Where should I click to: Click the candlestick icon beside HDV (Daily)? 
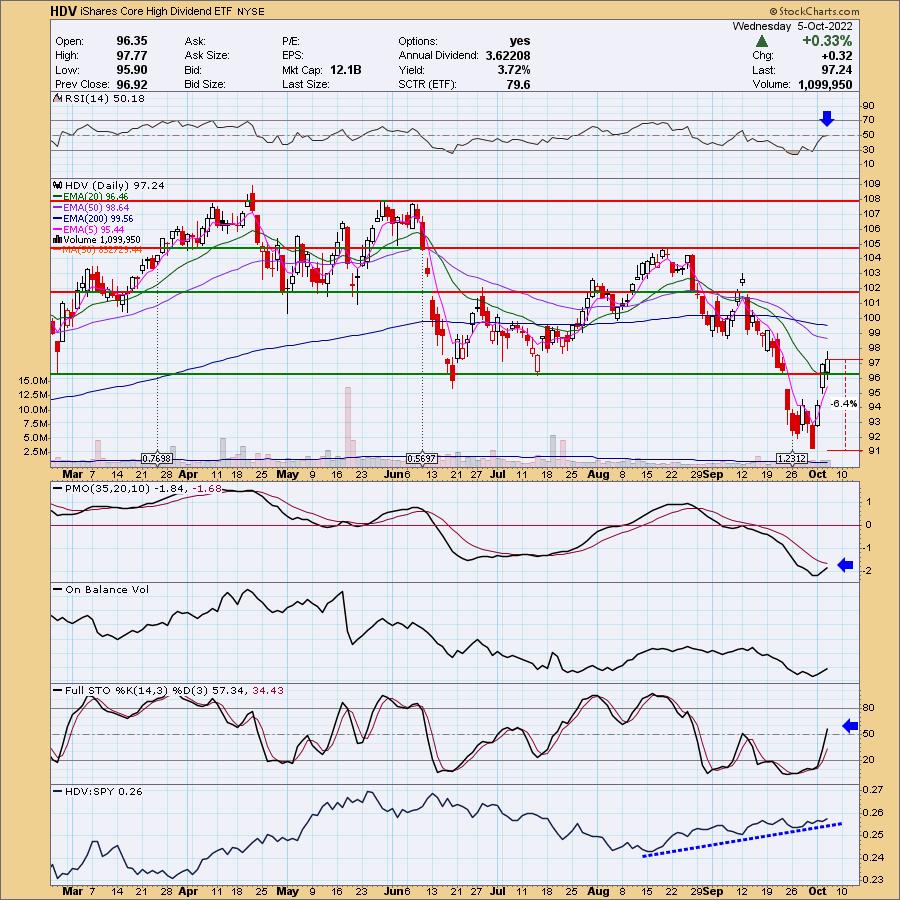coord(57,185)
